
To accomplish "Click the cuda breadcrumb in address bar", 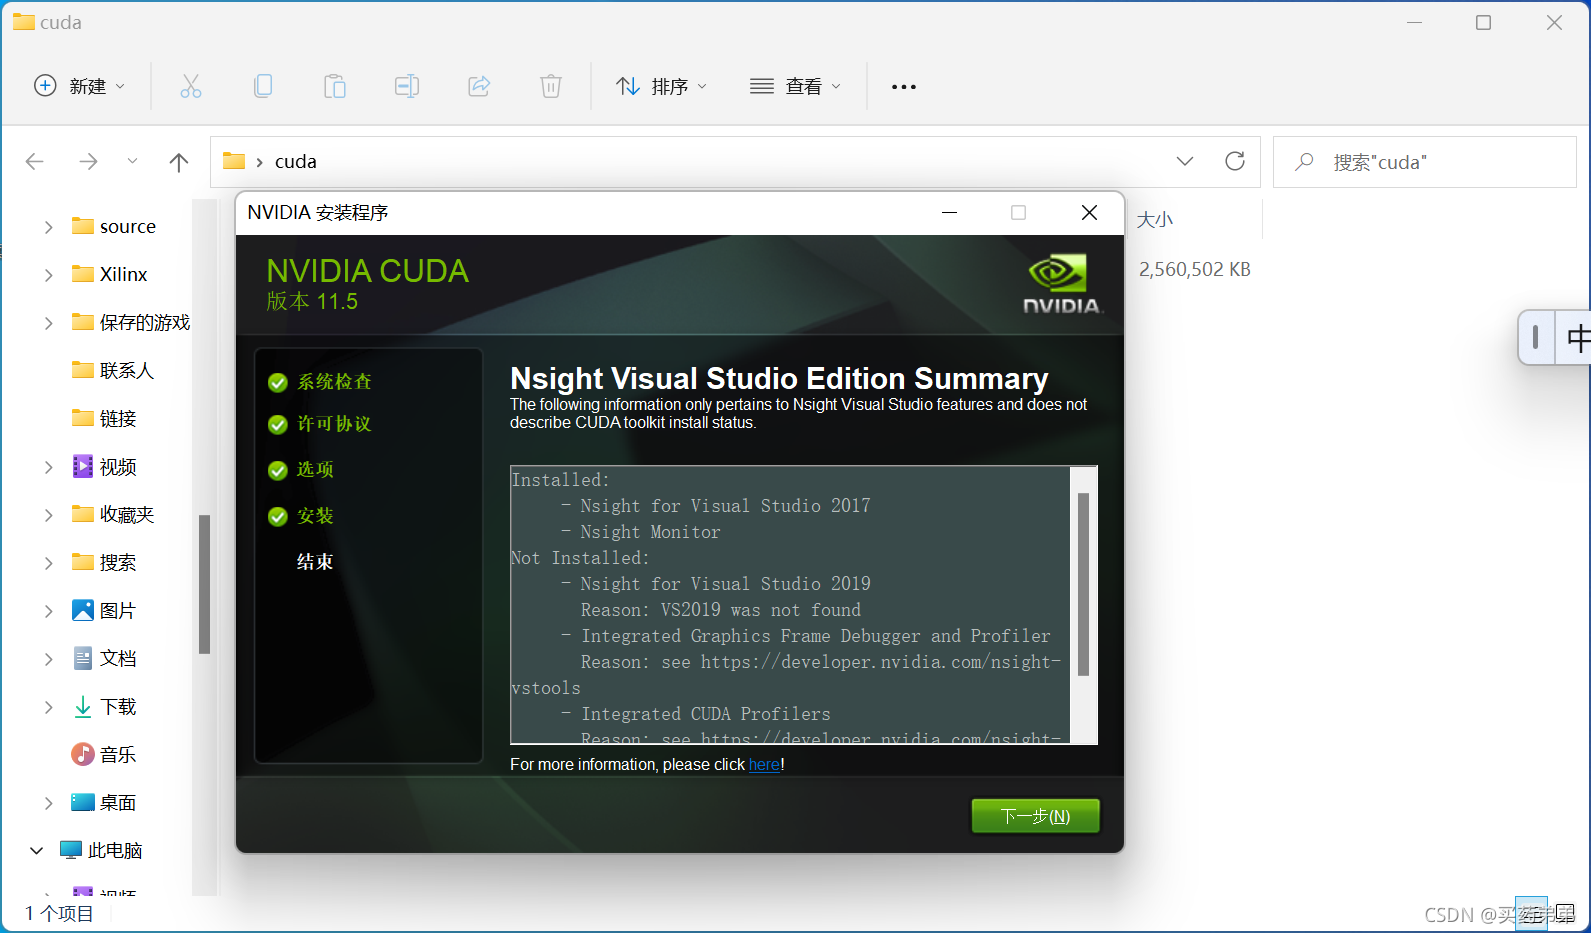I will tap(296, 161).
